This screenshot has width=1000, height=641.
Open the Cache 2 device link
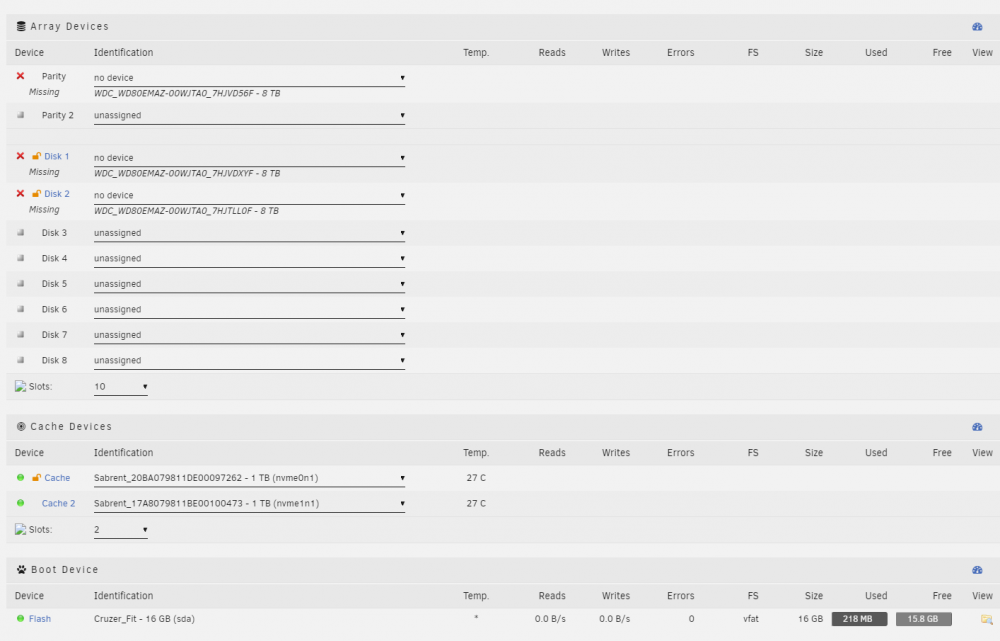click(x=58, y=503)
